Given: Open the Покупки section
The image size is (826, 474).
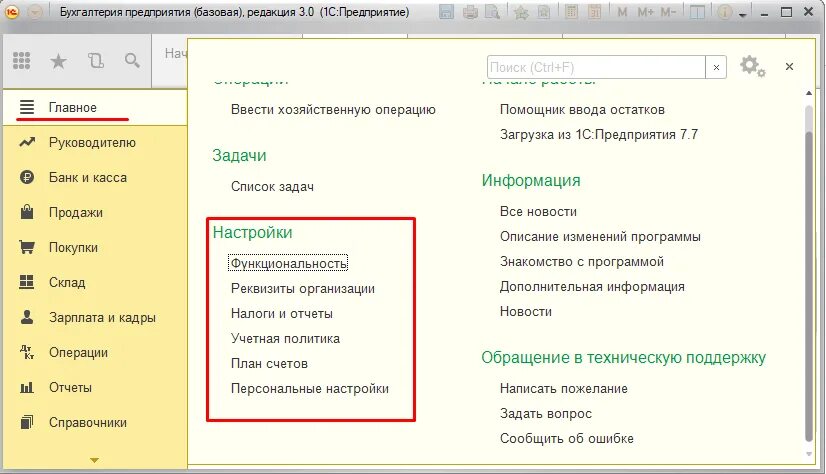Looking at the screenshot, I should click(x=95, y=248).
